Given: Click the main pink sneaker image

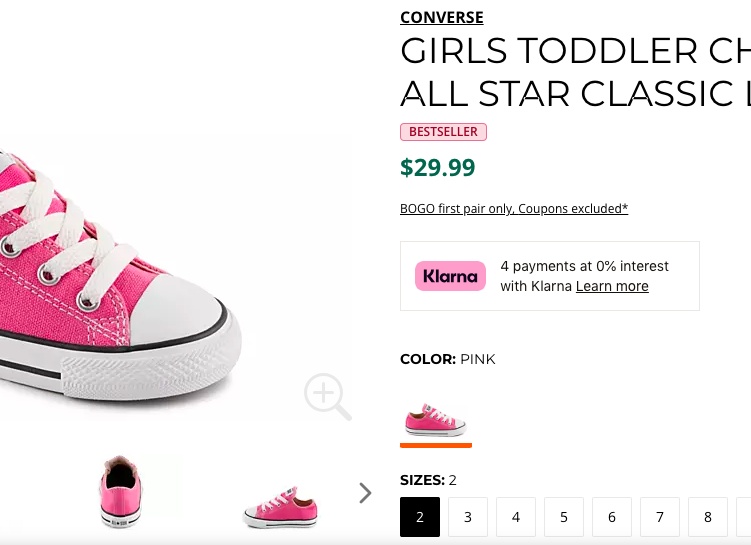Looking at the screenshot, I should [x=120, y=277].
